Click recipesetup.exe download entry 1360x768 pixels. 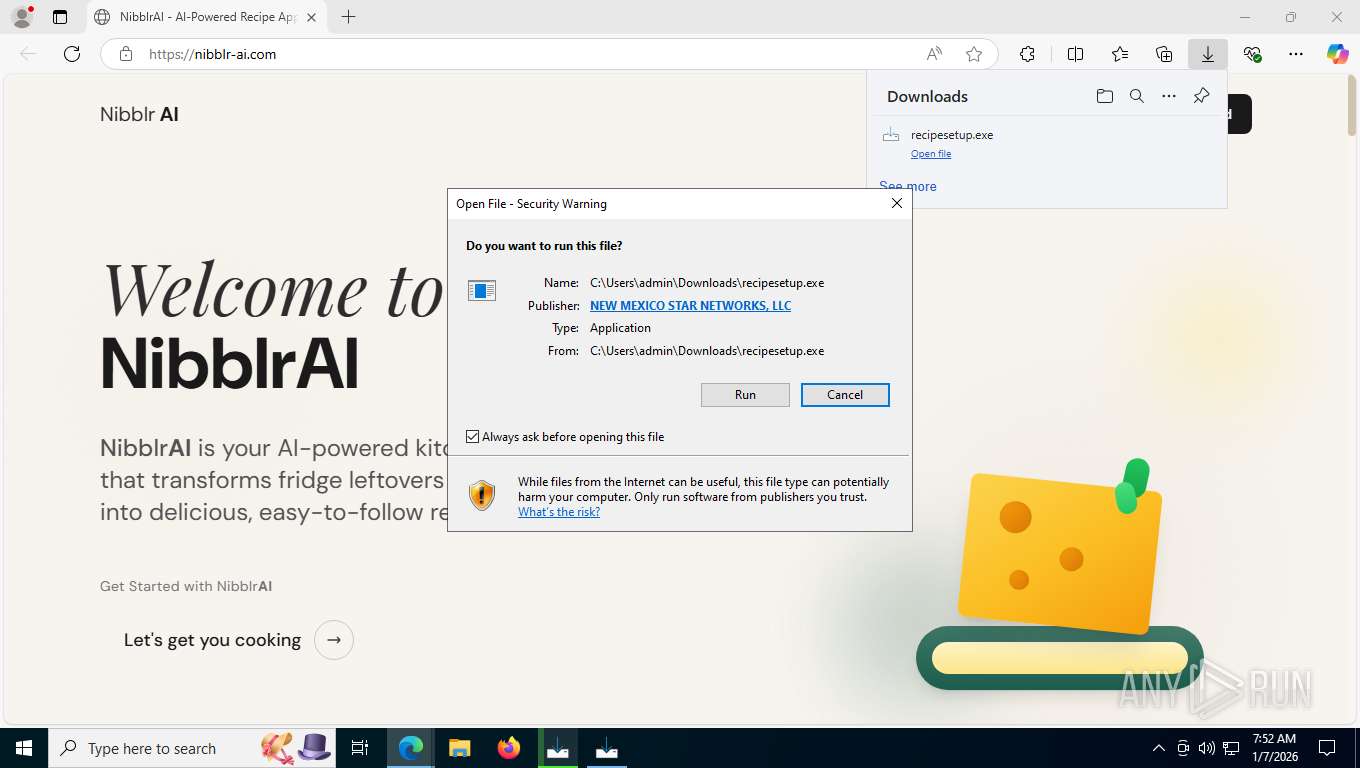(1047, 143)
